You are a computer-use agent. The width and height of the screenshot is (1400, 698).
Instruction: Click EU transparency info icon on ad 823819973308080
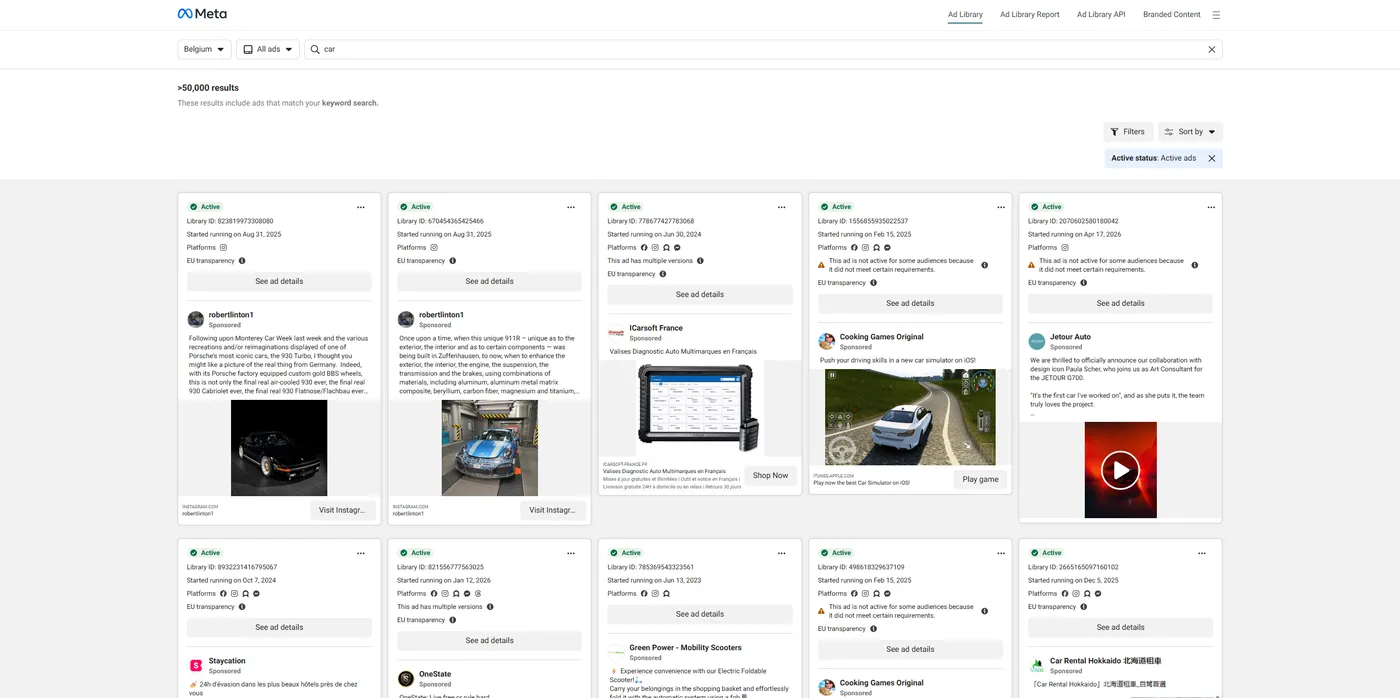tap(242, 261)
